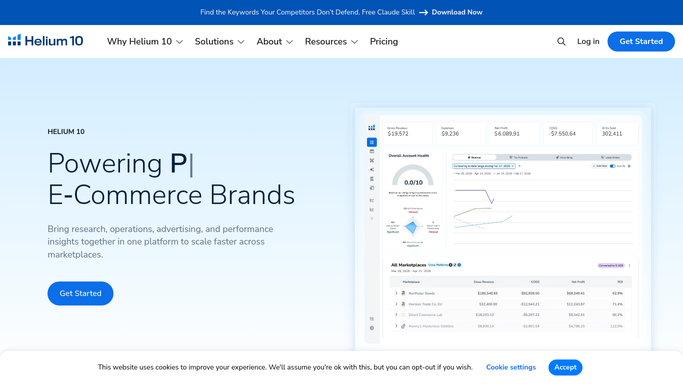This screenshot has width=683, height=384.
Task: Expand the Why Helium 10 dropdown
Action: coord(145,41)
